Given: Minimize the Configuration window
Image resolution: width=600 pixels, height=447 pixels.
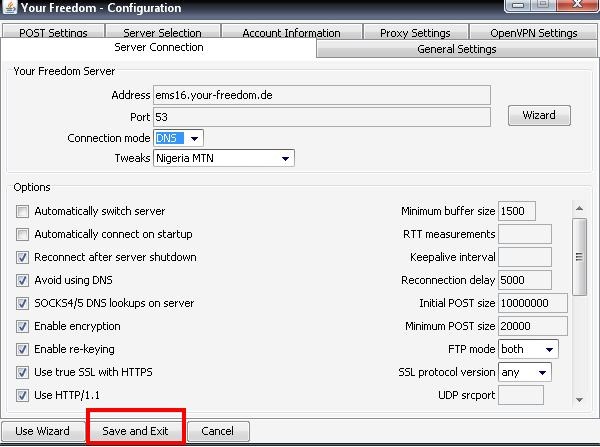Looking at the screenshot, I should 518,5.
